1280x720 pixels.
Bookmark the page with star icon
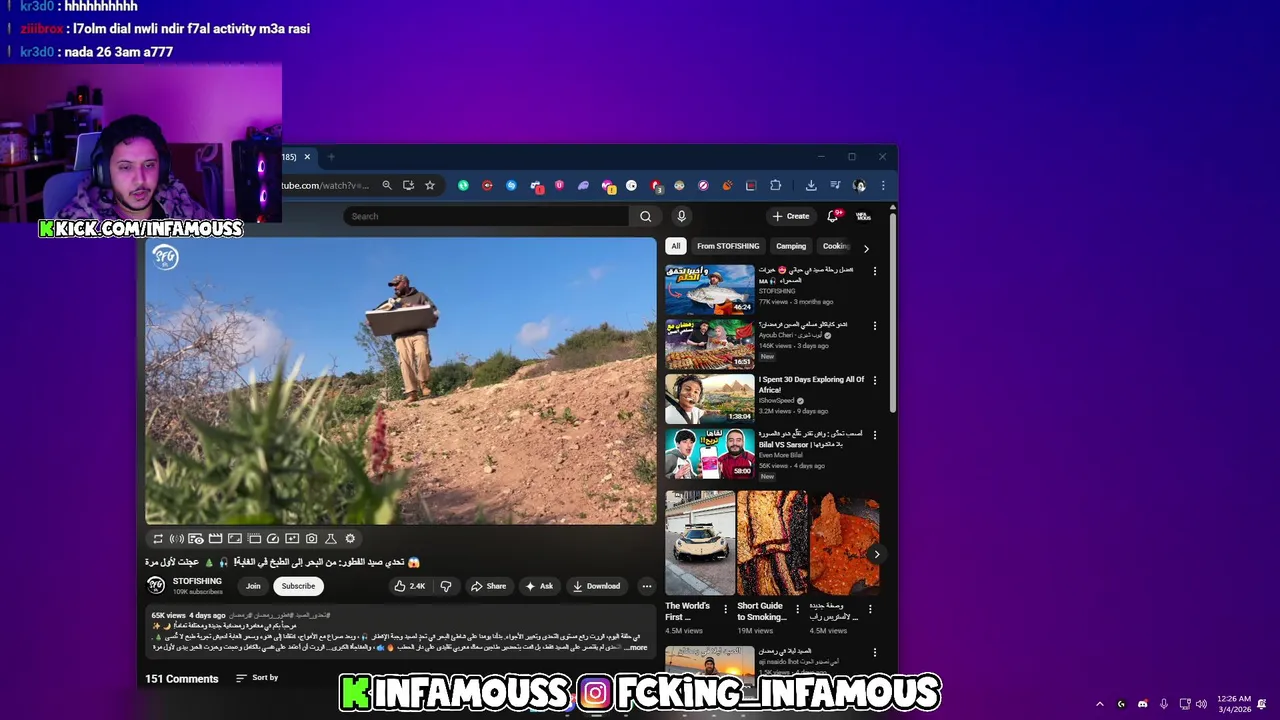[430, 185]
